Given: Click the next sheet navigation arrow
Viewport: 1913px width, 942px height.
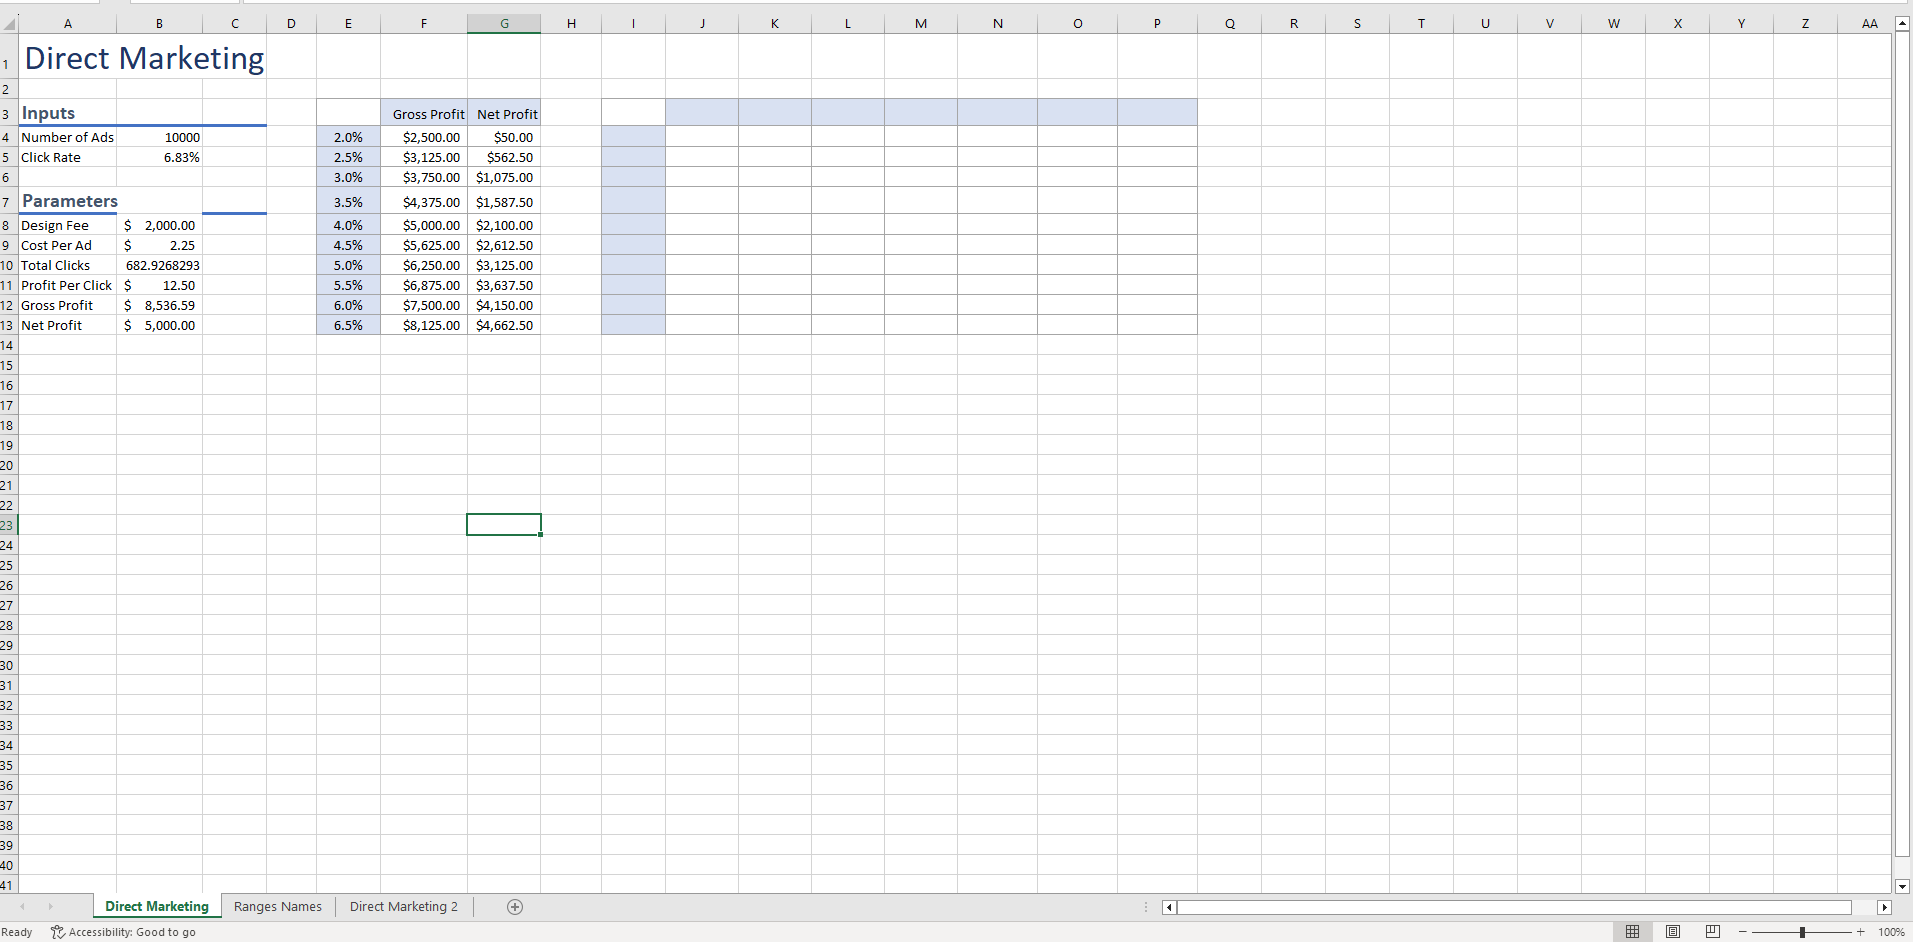Looking at the screenshot, I should coord(50,907).
